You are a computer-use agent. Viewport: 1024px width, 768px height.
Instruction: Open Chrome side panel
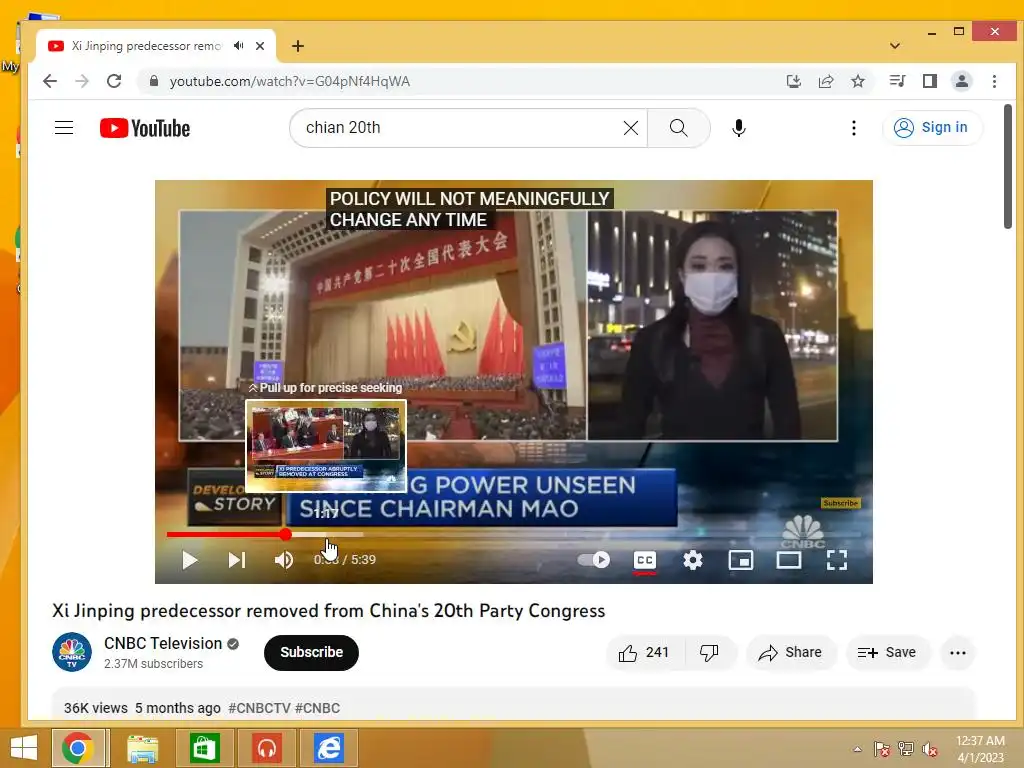coord(929,81)
